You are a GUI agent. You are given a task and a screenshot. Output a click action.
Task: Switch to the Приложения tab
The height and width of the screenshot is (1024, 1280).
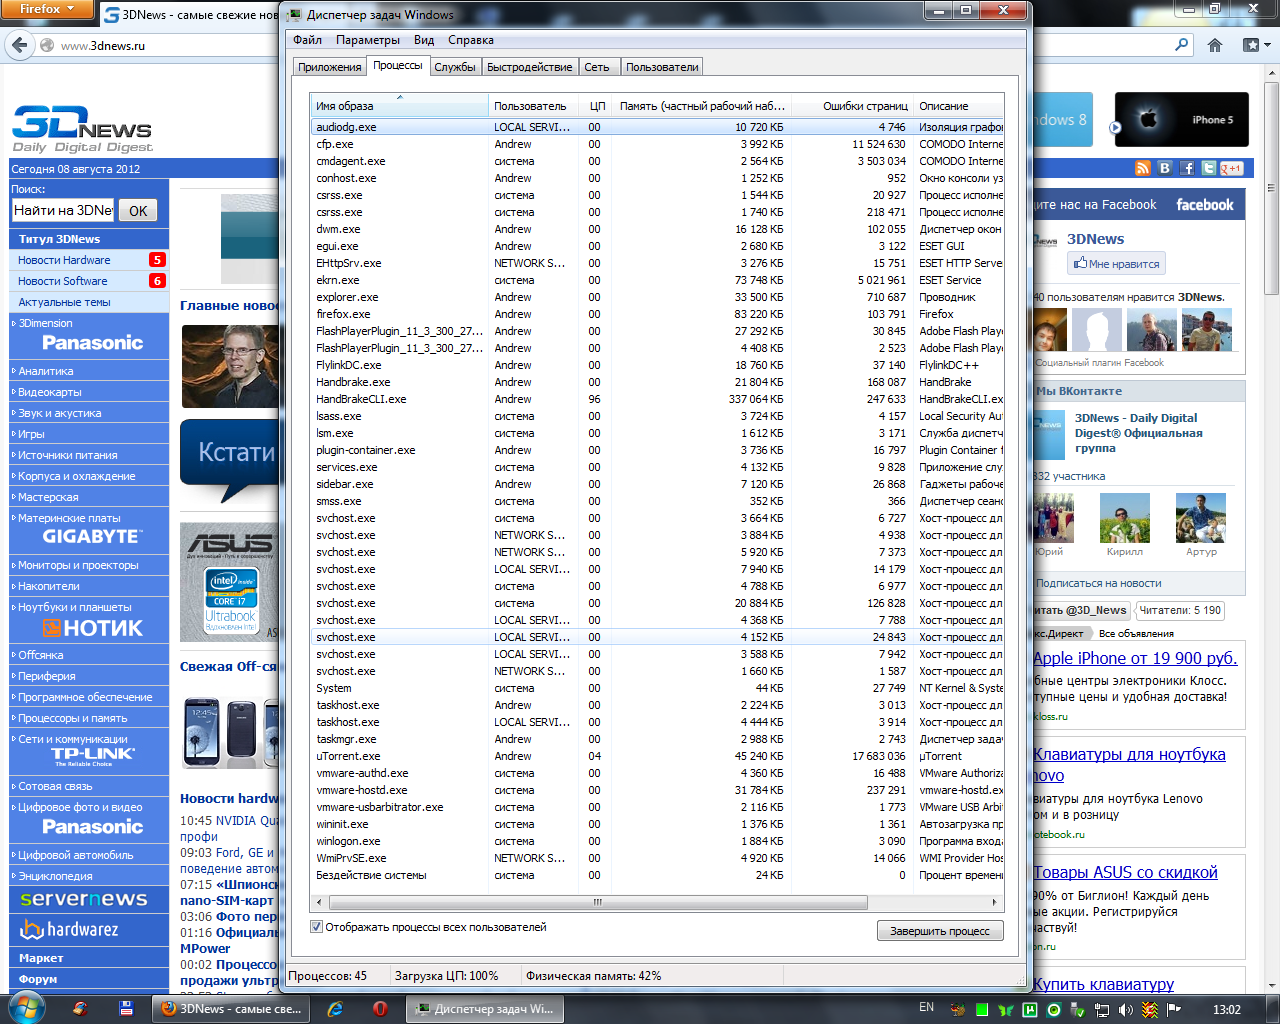(x=330, y=67)
